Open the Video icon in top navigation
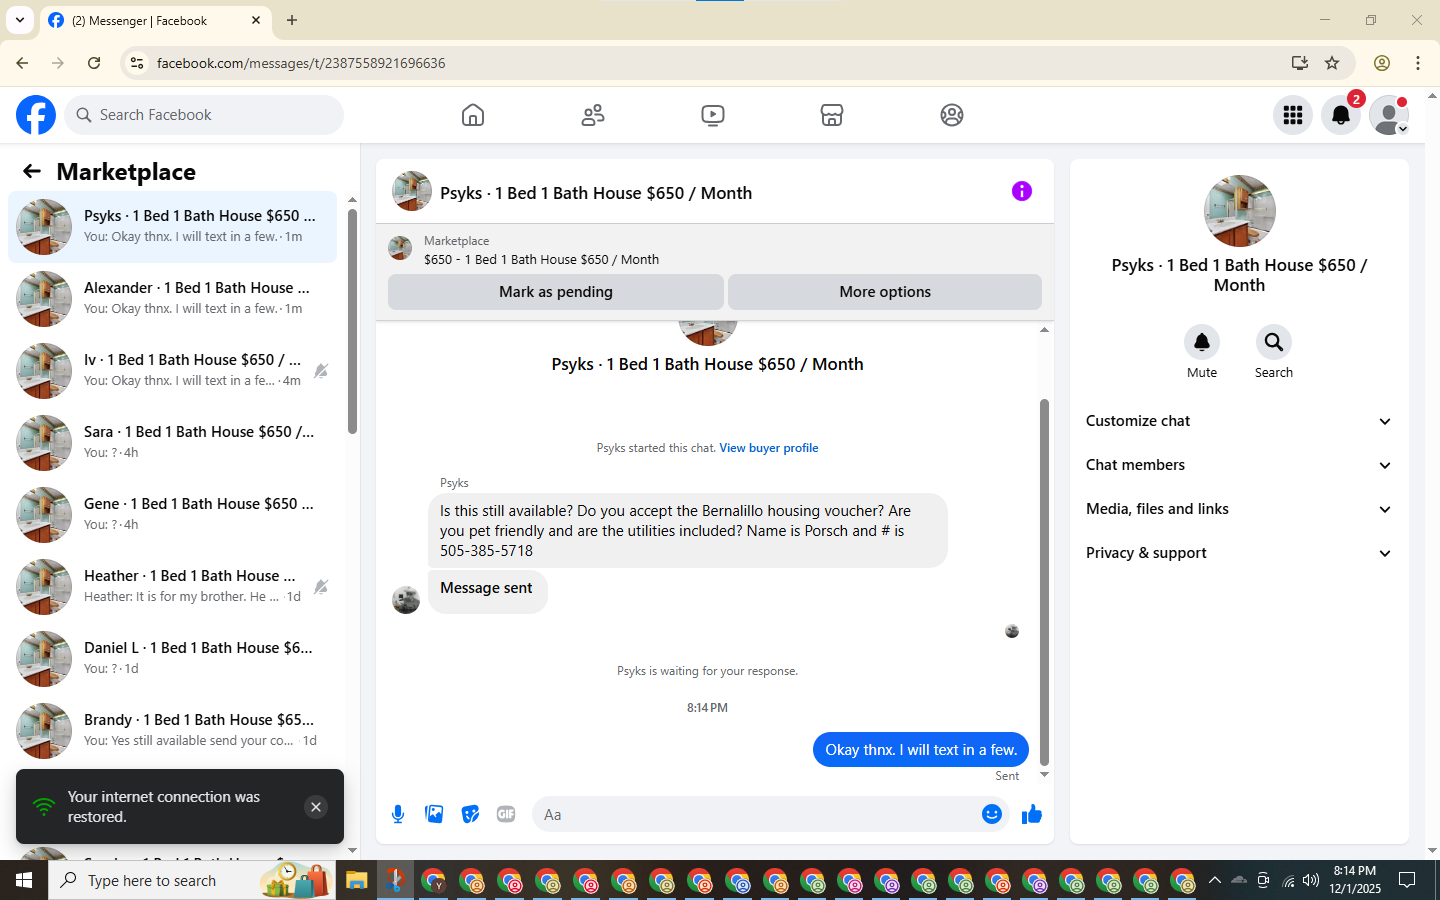The width and height of the screenshot is (1440, 900). pos(713,115)
